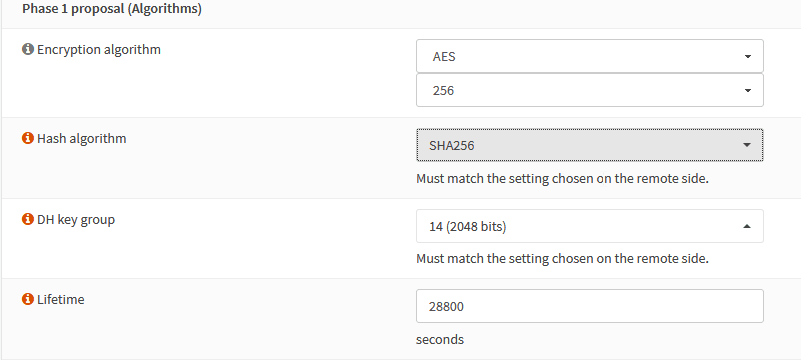Click the Hash algorithm label text
This screenshot has height=360, width=801.
click(82, 138)
